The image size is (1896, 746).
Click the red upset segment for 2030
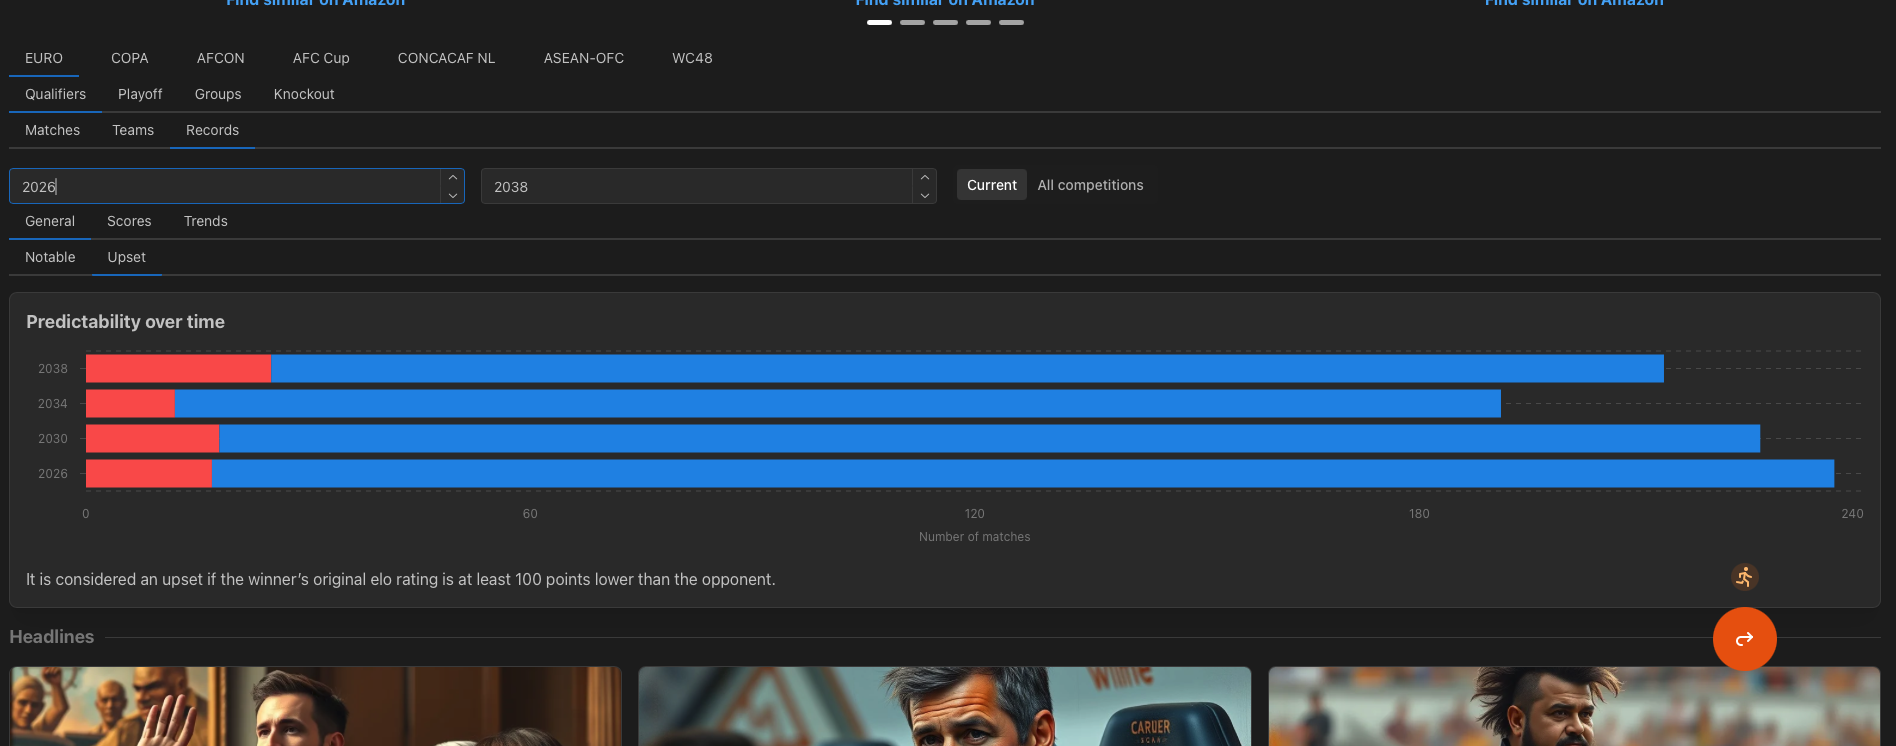coord(152,438)
